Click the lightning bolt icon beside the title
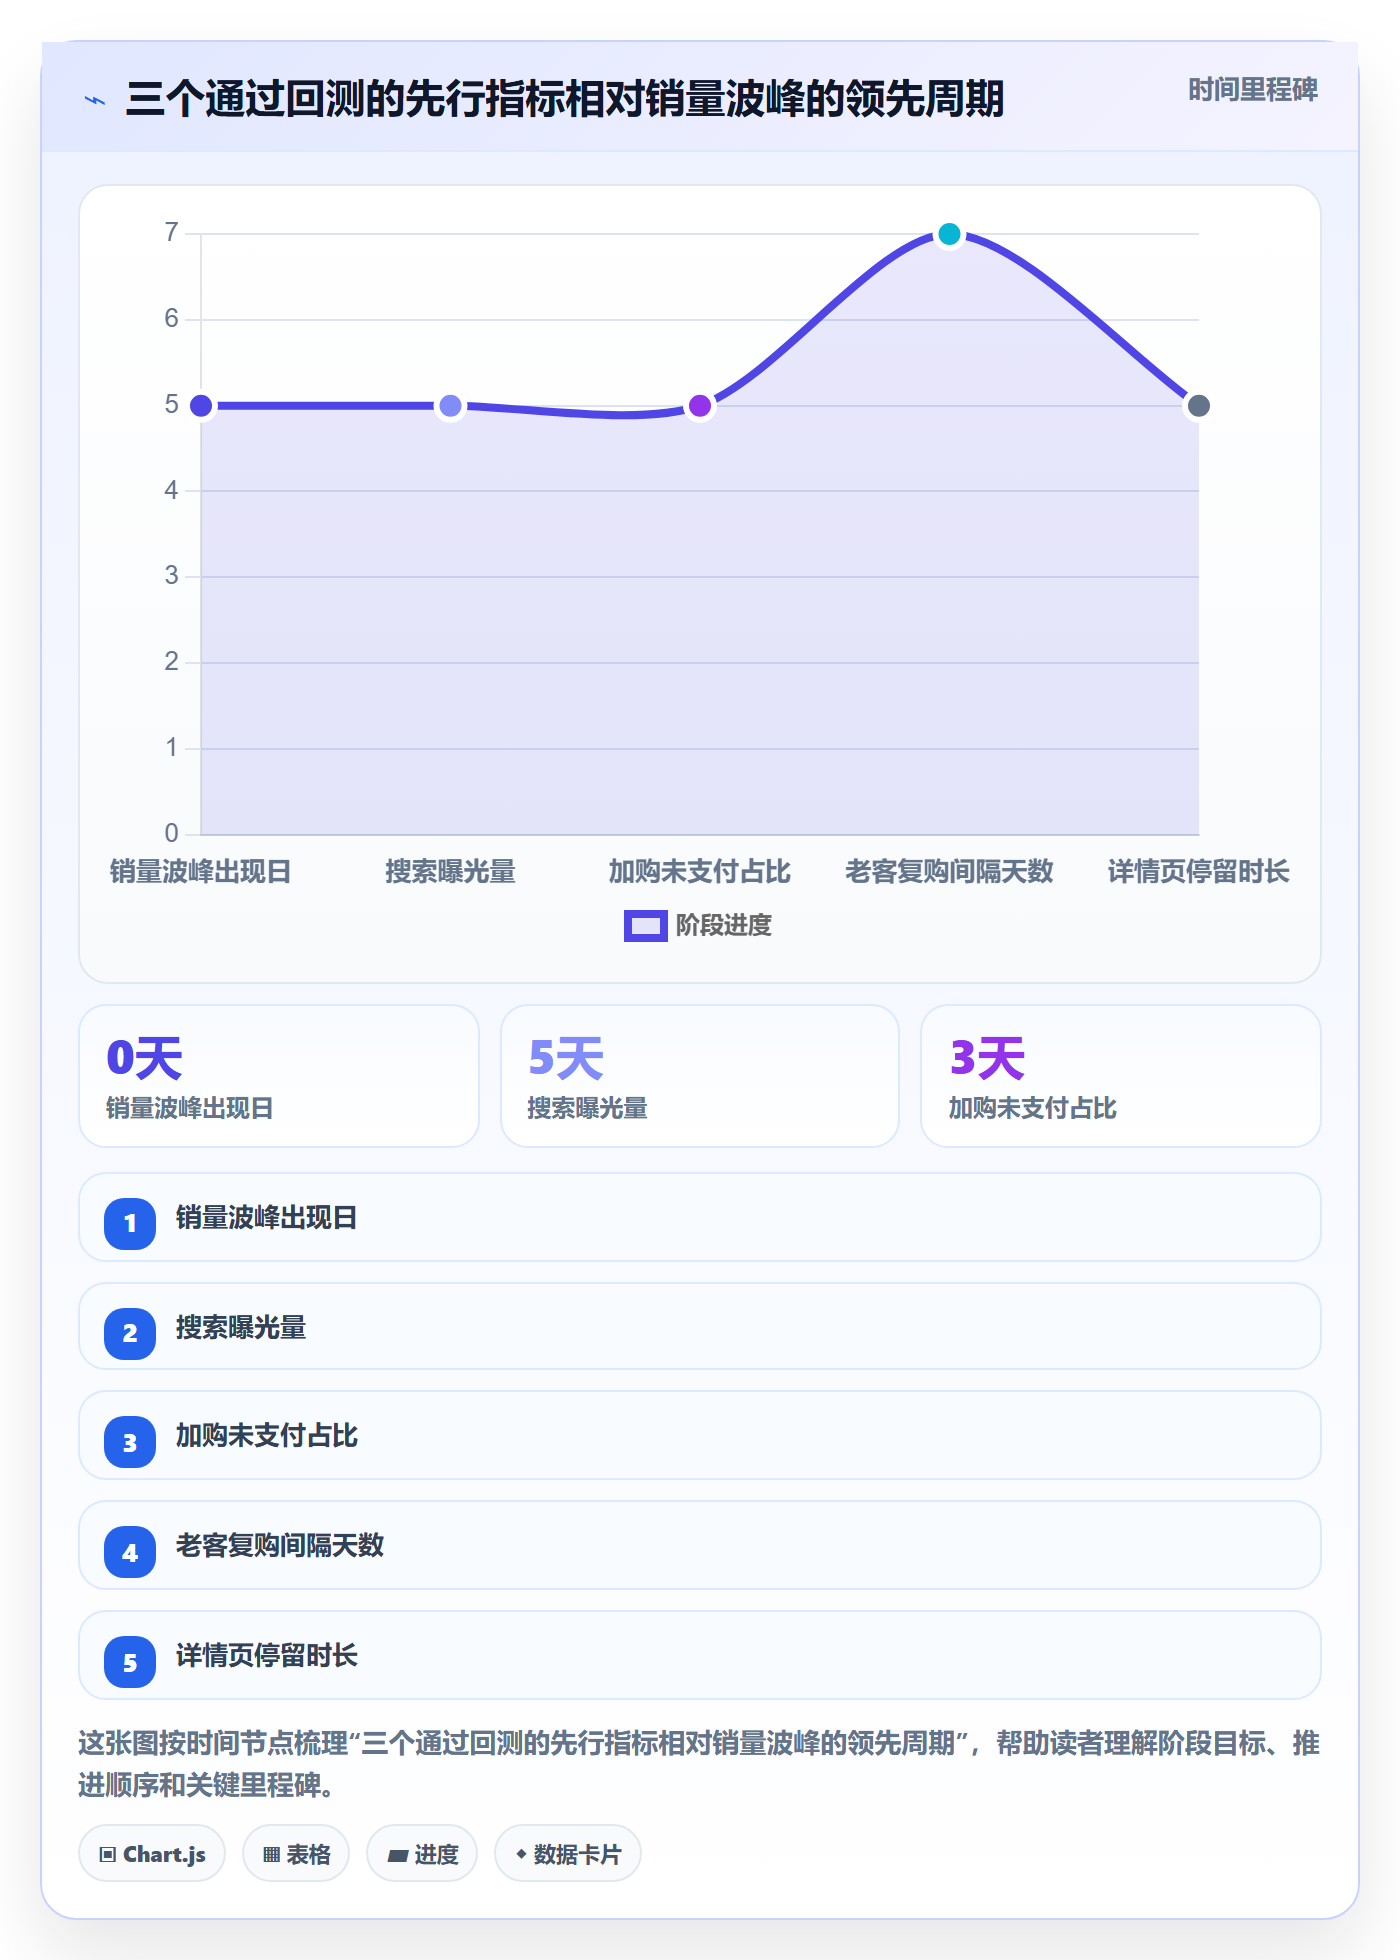Image resolution: width=1400 pixels, height=1960 pixels. (x=95, y=100)
